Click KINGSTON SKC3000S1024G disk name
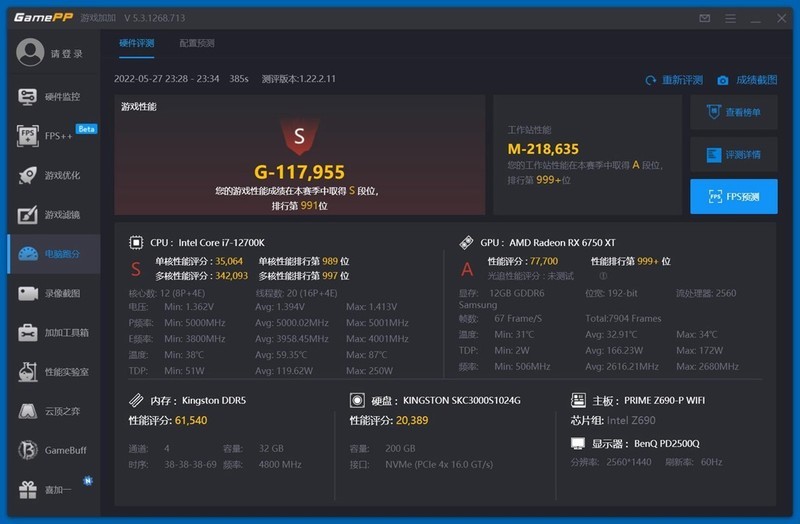This screenshot has height=524, width=800. point(462,400)
